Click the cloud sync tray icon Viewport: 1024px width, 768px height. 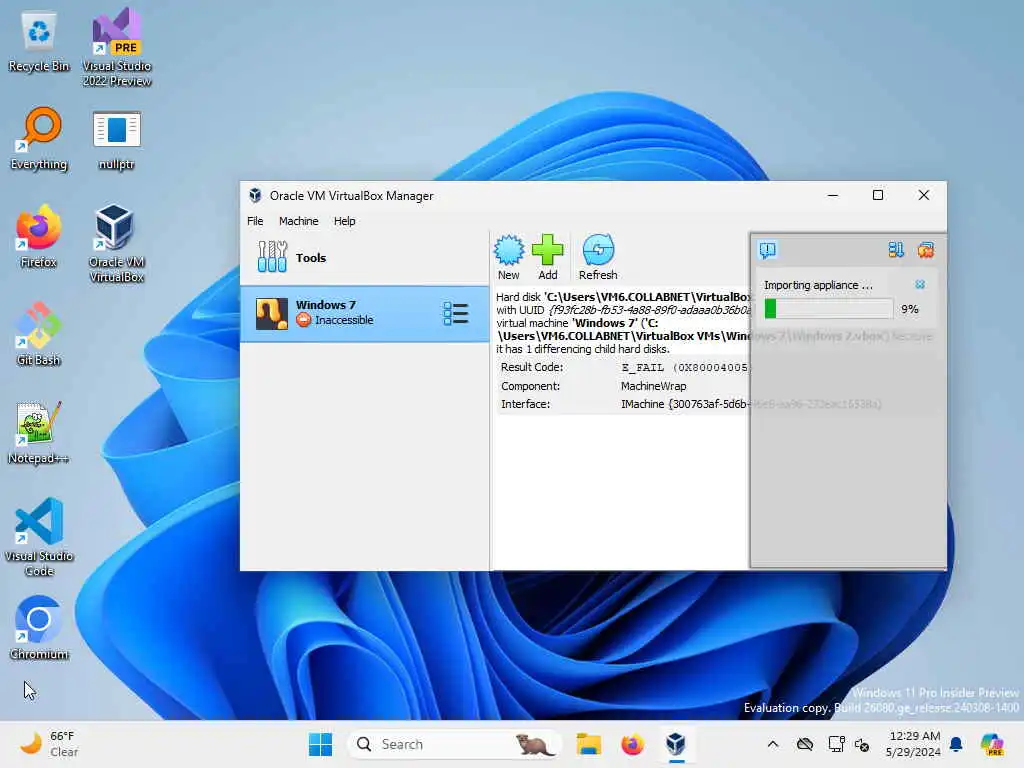(805, 744)
